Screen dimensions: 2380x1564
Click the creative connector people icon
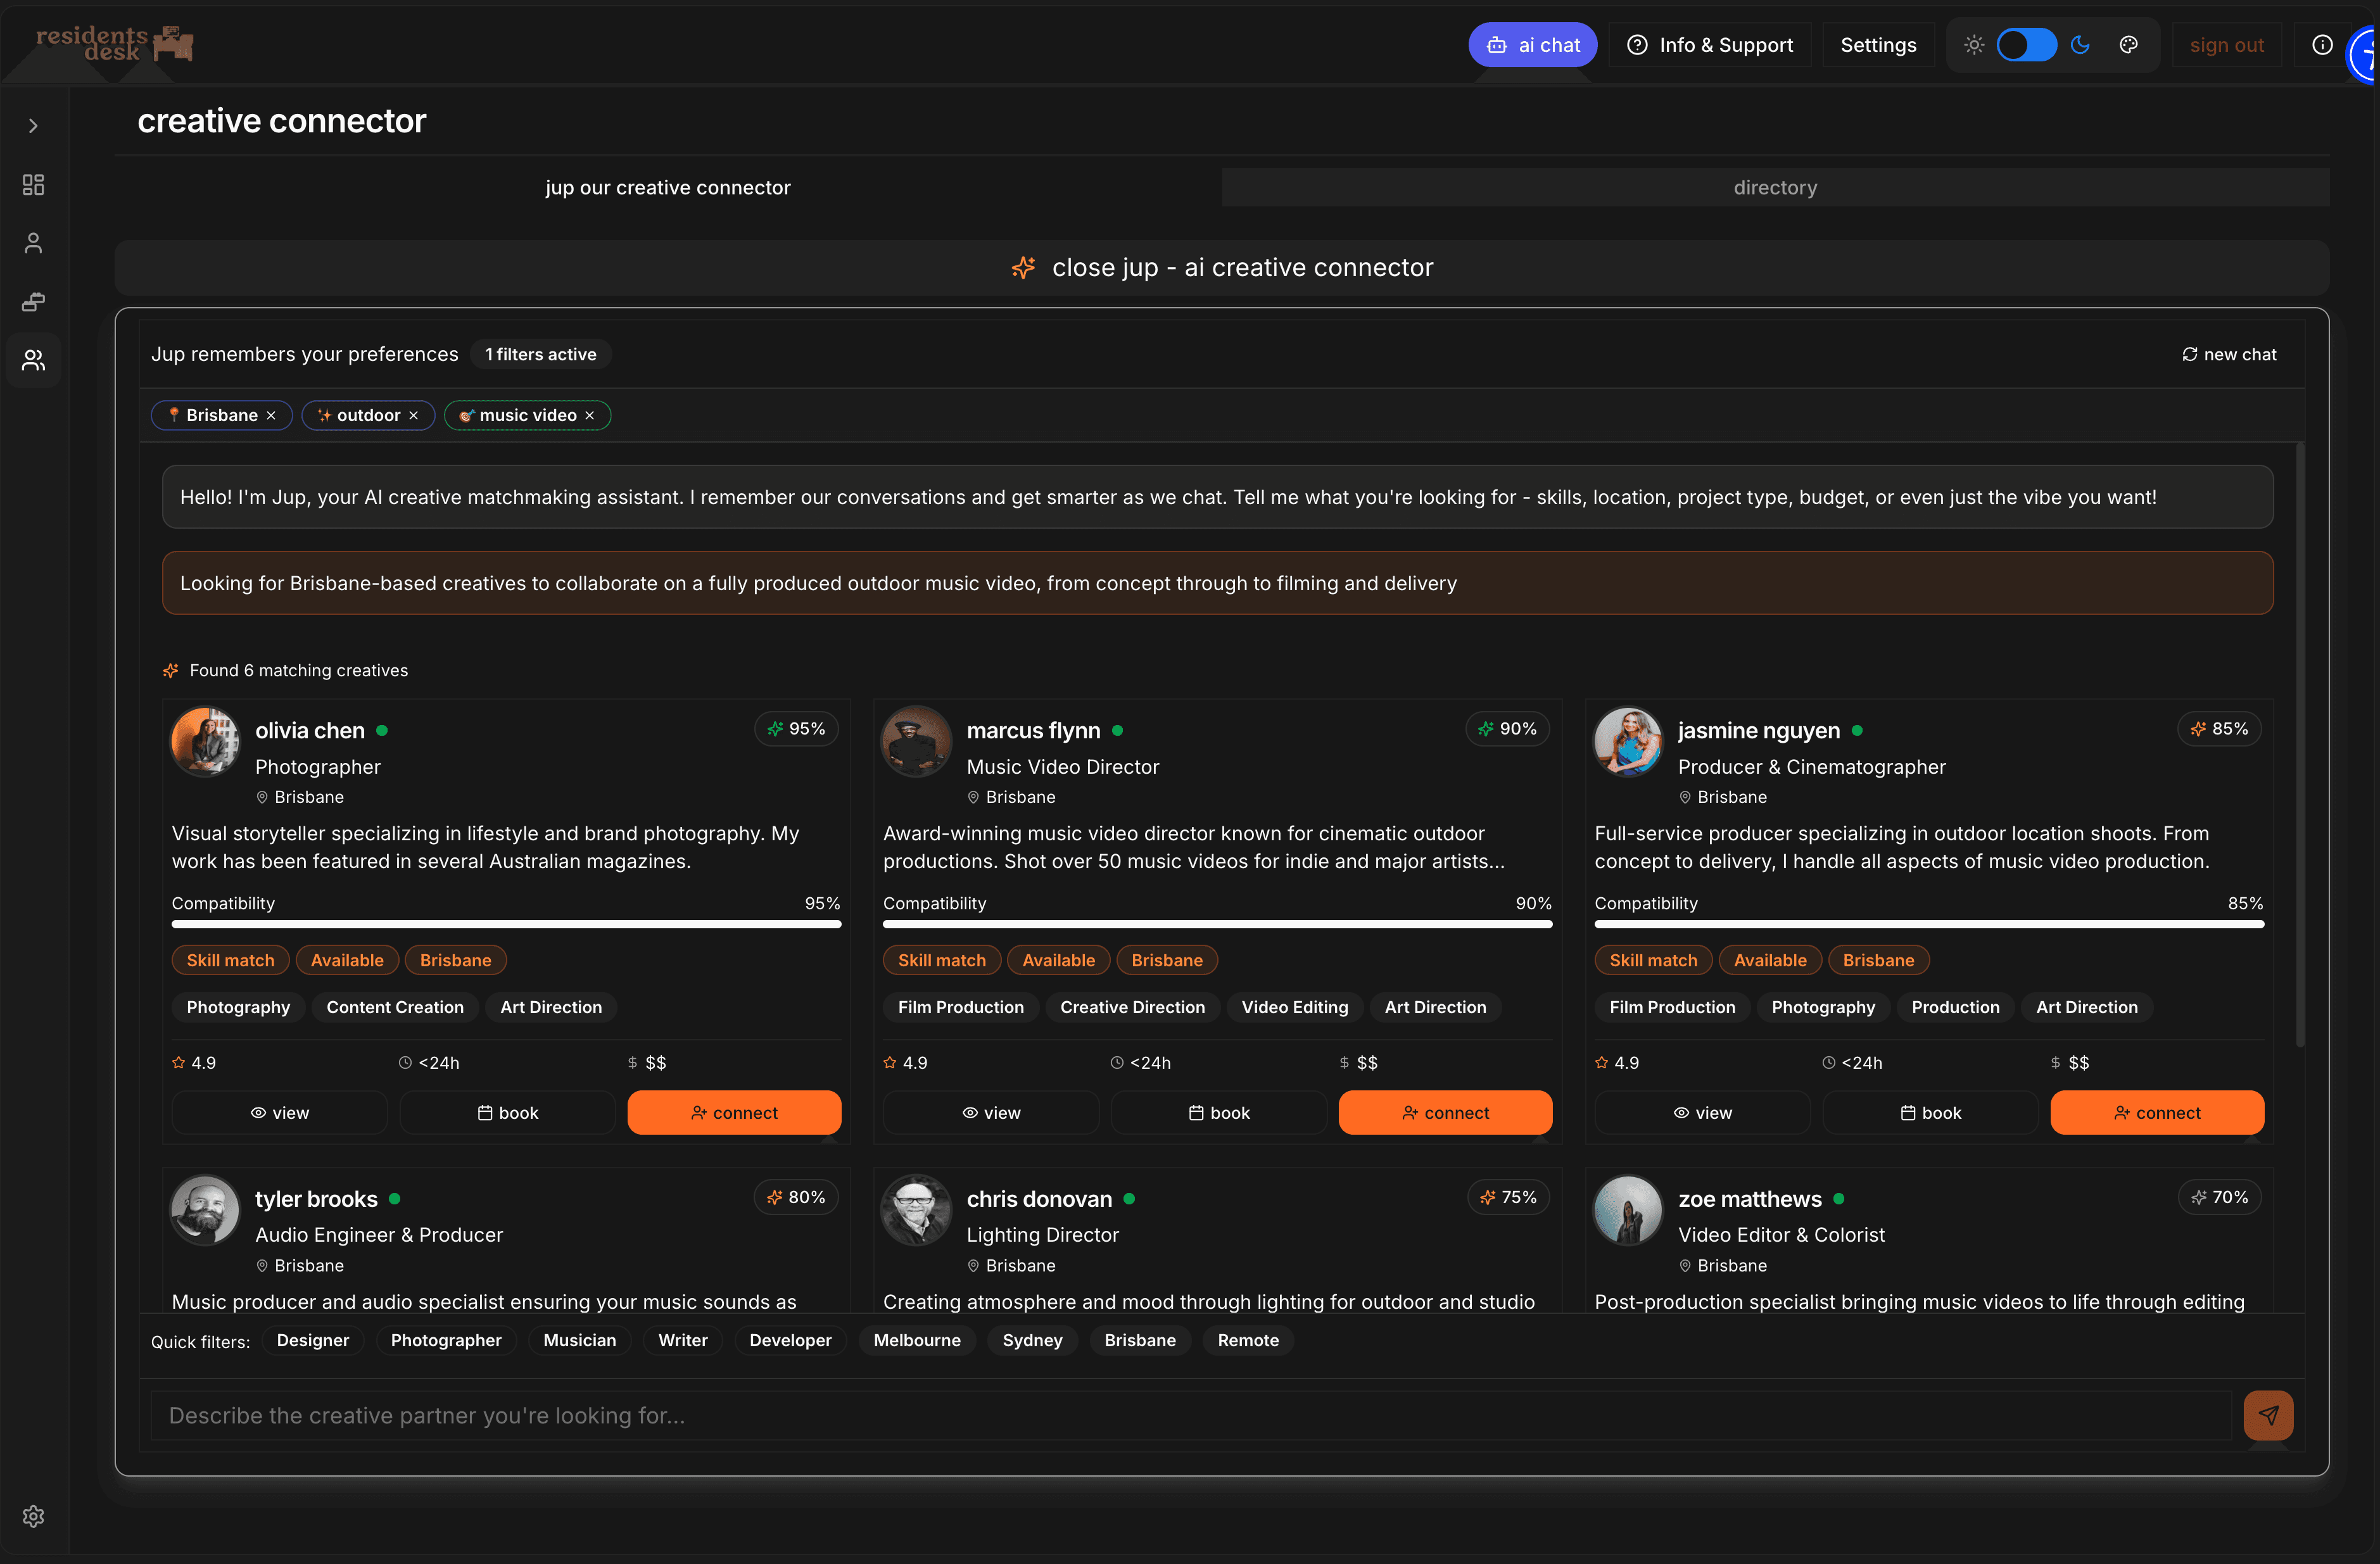coord(33,360)
